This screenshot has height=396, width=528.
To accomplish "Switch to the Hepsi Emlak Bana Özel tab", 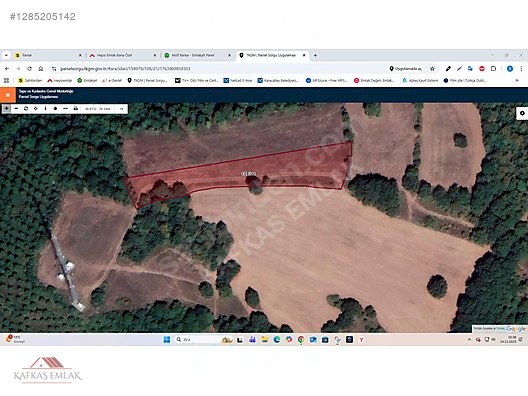I will point(122,55).
